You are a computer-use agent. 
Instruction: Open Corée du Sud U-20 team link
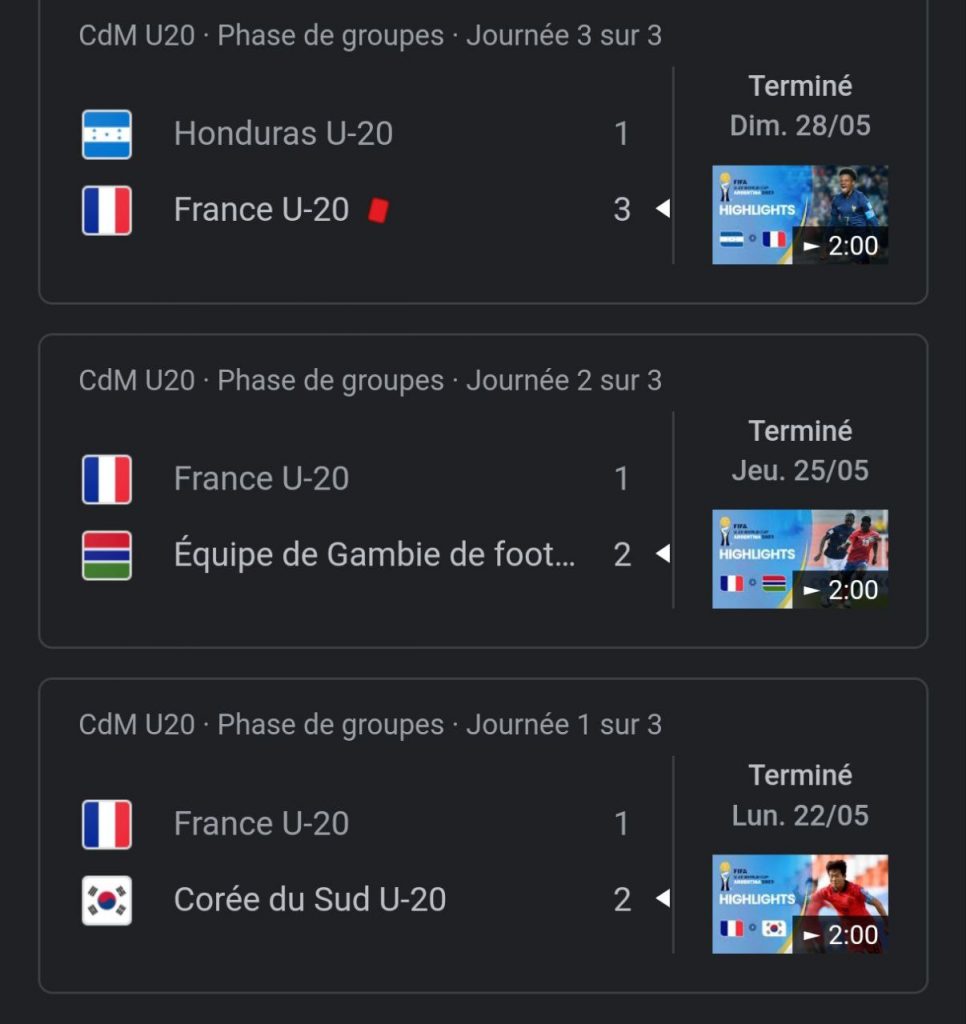click(x=310, y=899)
